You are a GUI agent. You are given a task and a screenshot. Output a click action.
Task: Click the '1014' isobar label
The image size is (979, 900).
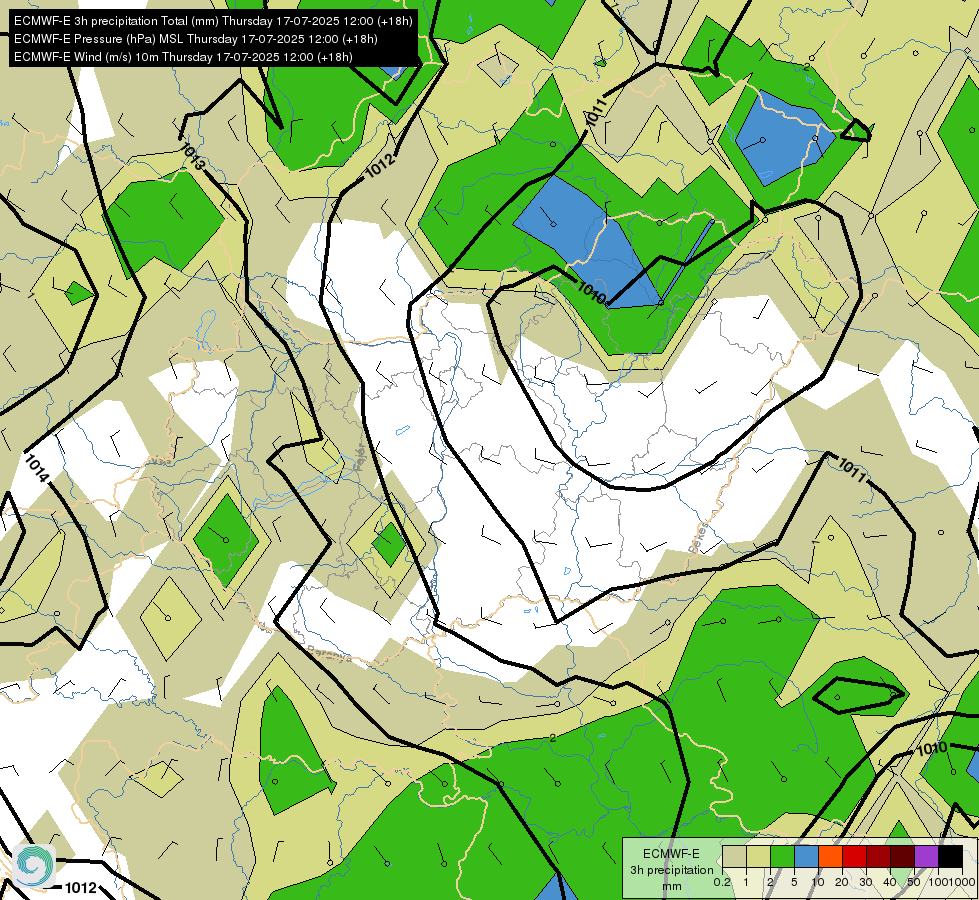[x=37, y=468]
